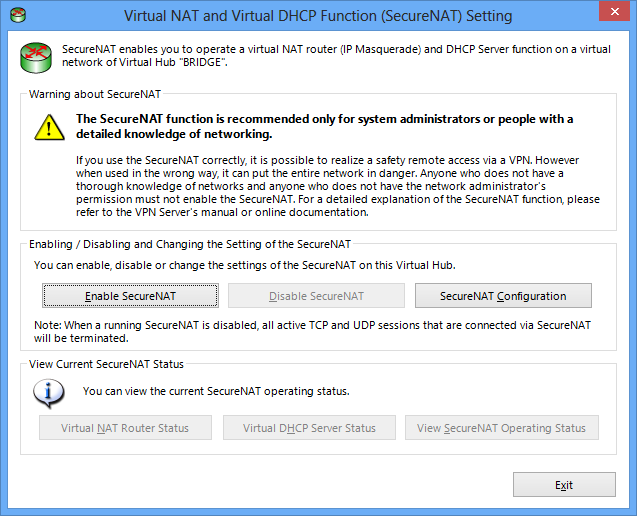Click the SecureNAT description text mentioning BRIDGE

tap(336, 56)
